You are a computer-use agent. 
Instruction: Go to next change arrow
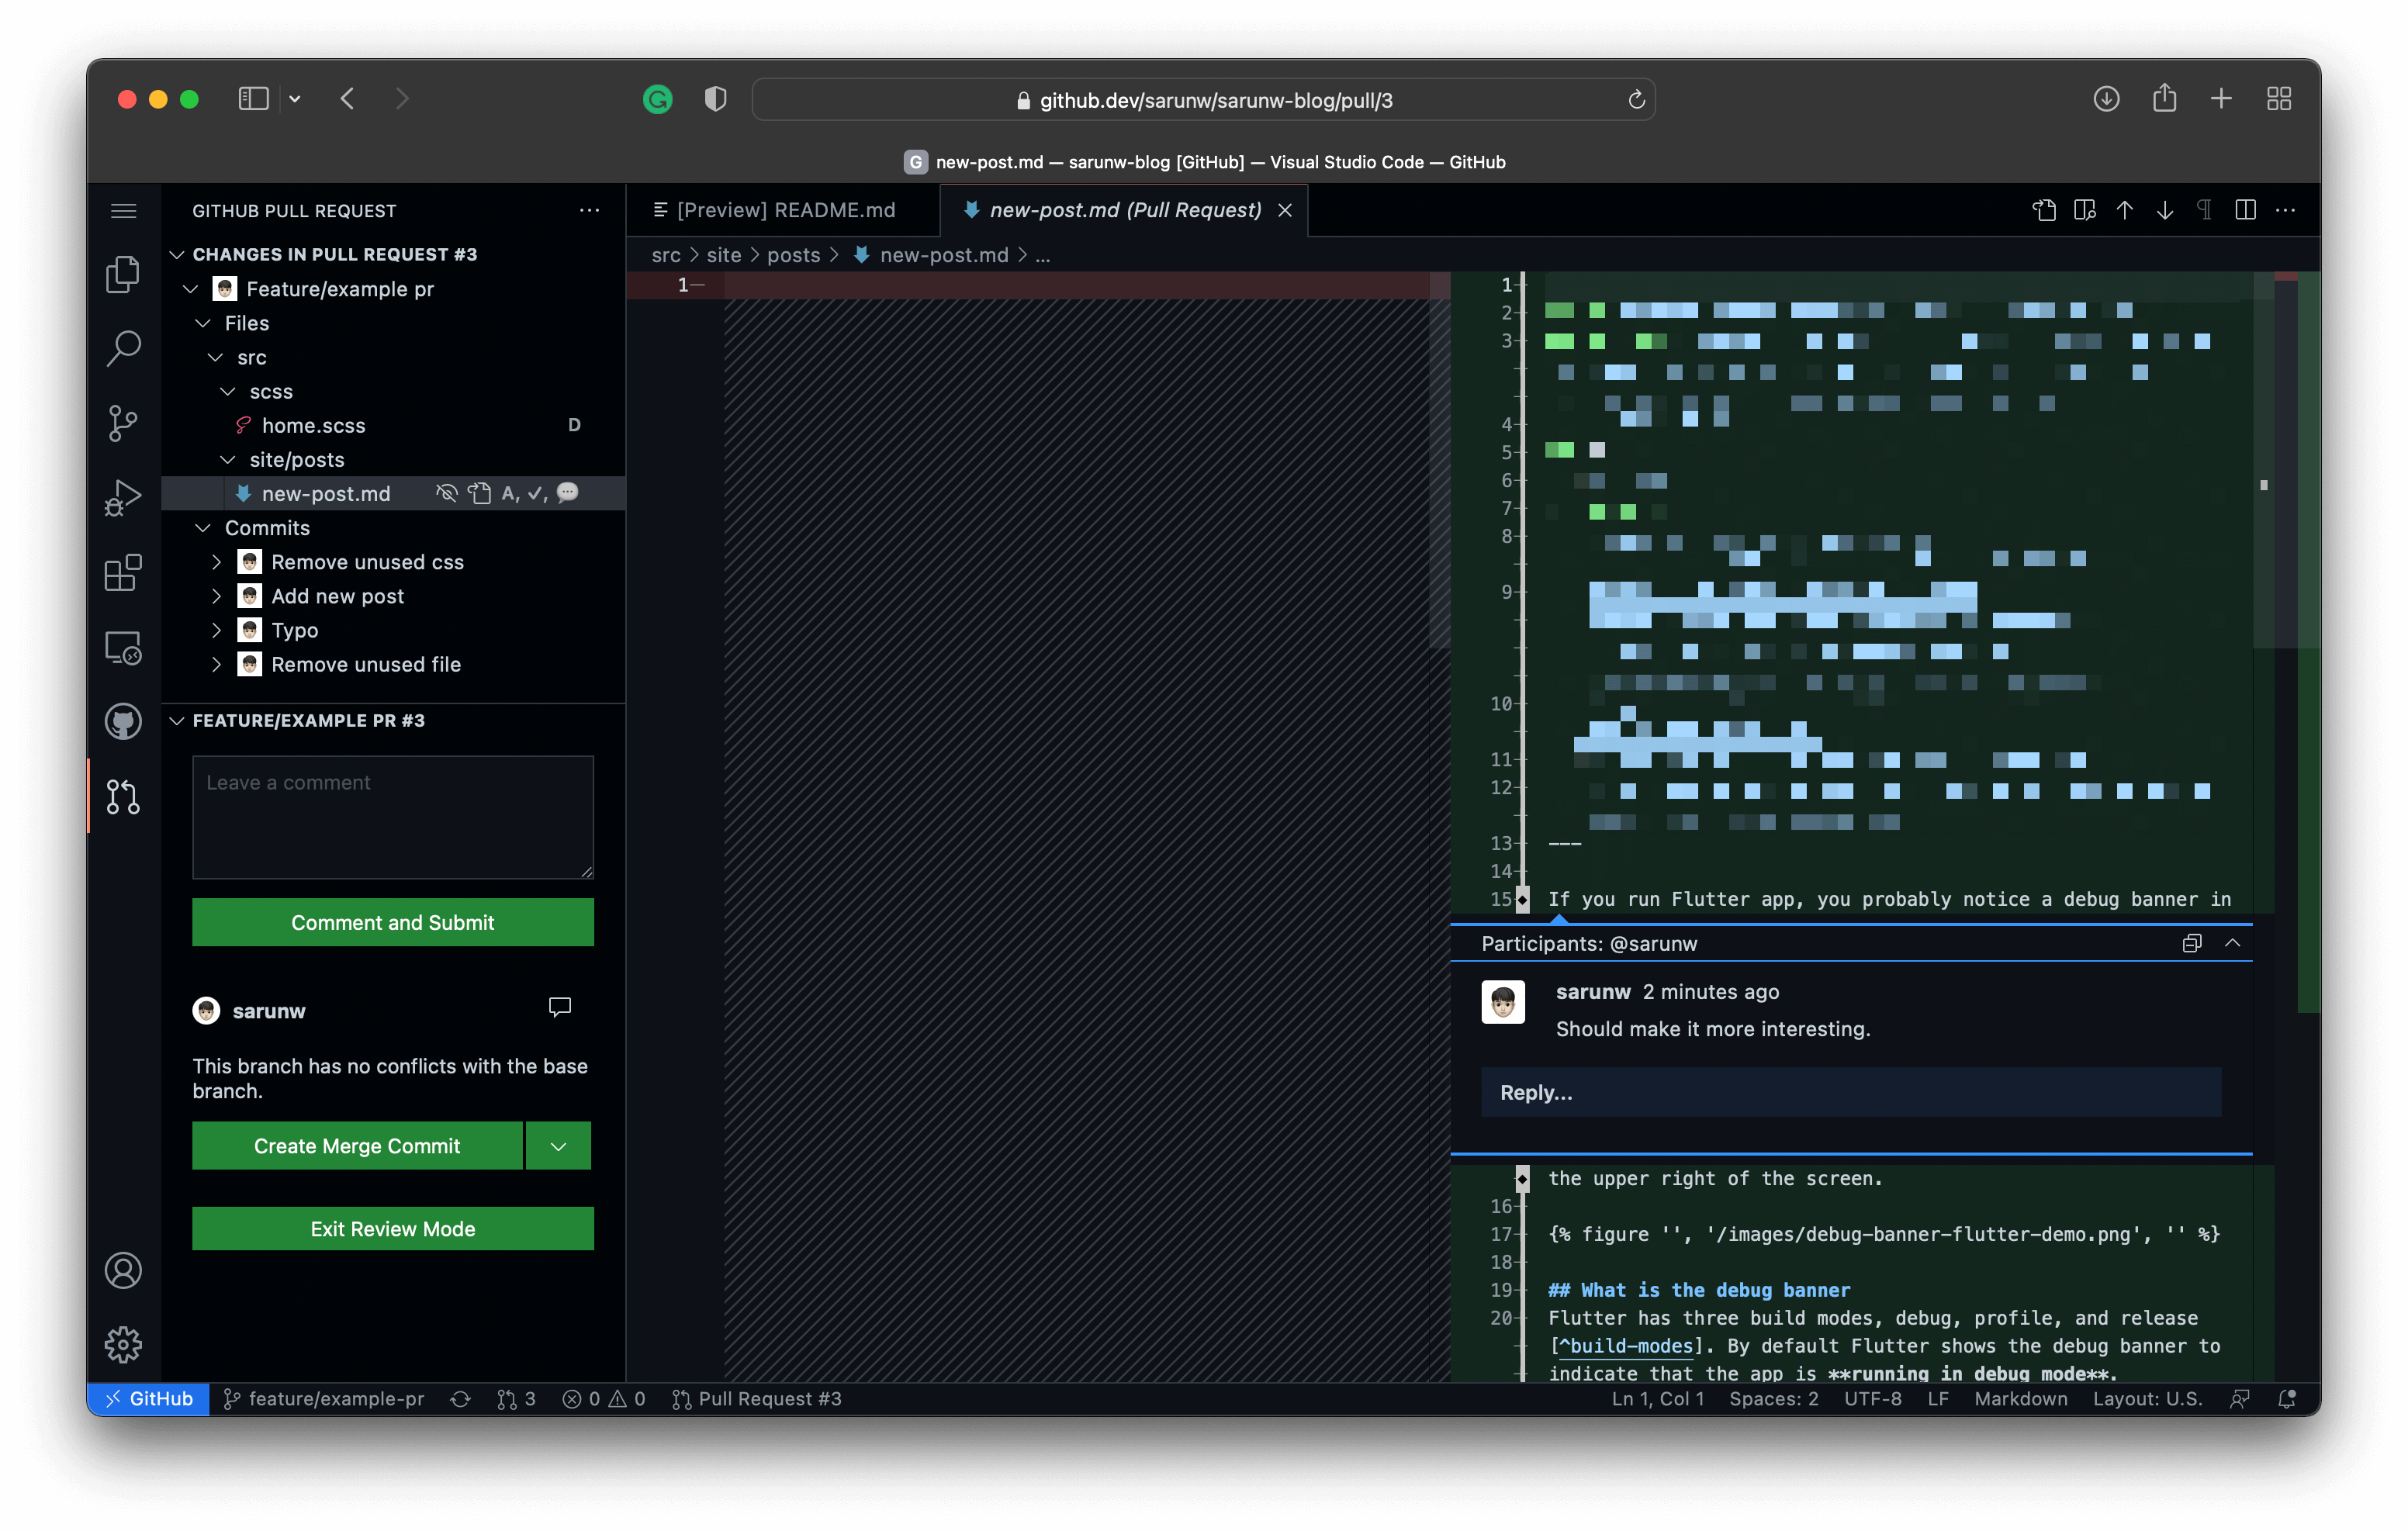2164,210
